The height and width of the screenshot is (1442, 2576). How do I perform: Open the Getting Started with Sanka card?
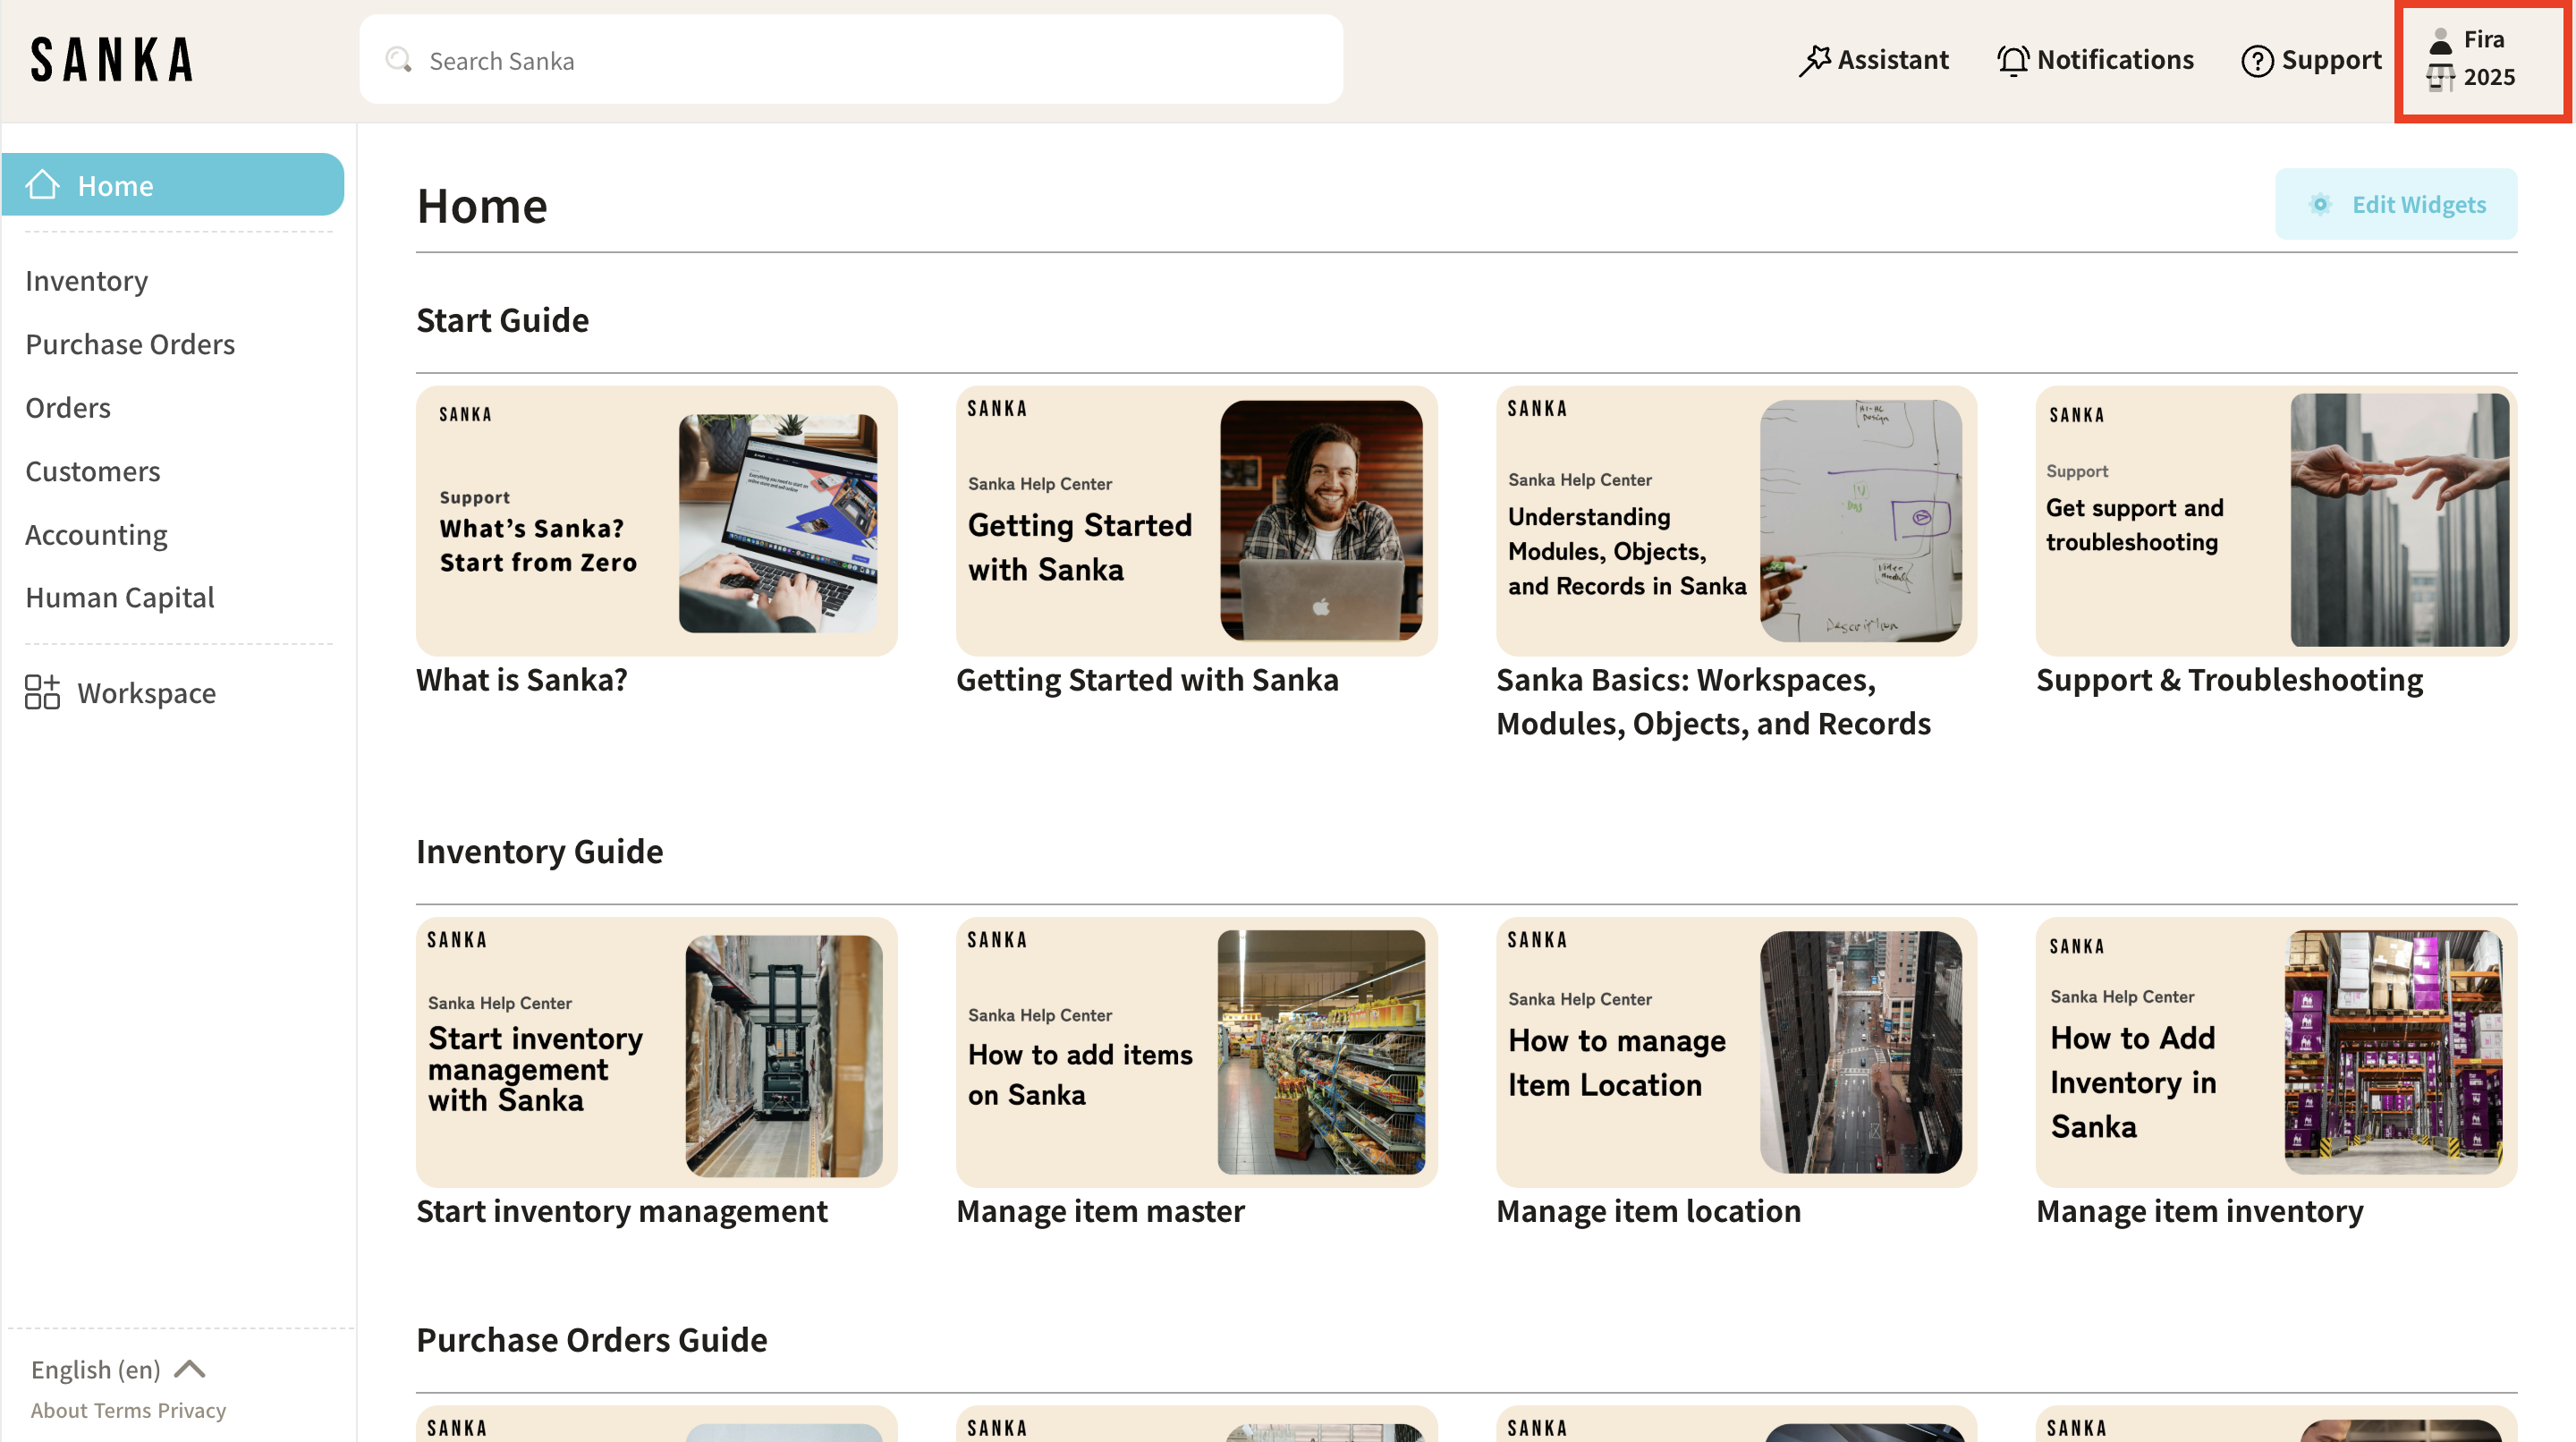(x=1196, y=521)
